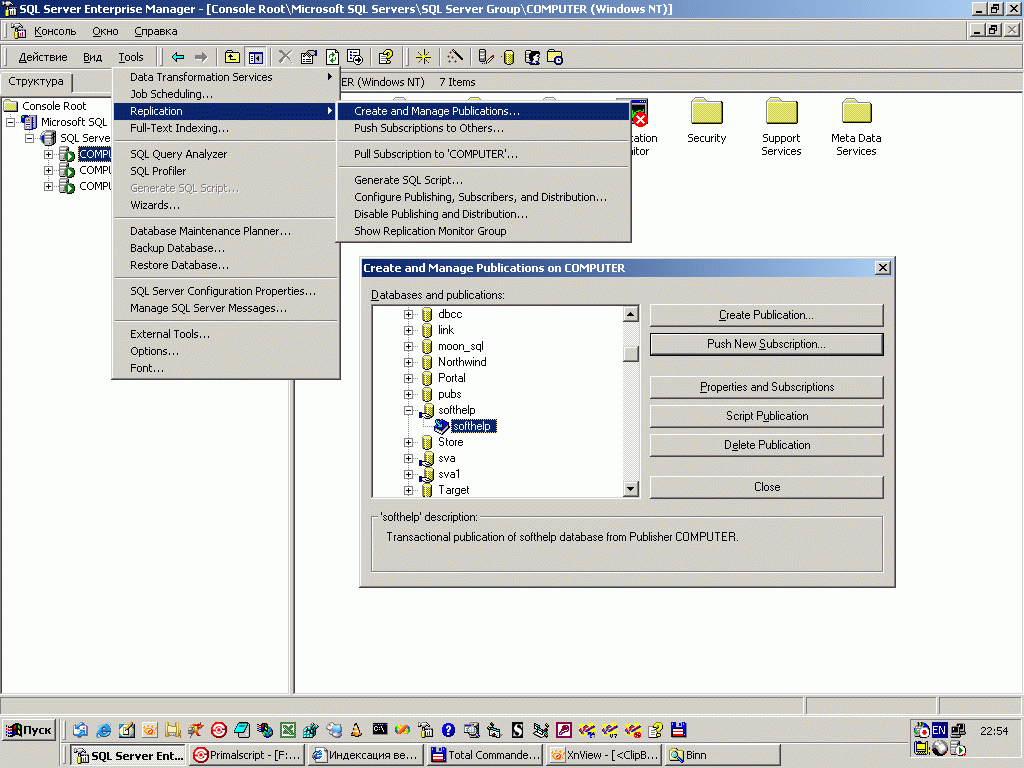Open the Security folder icon
This screenshot has width=1024, height=768.
pyautogui.click(x=707, y=112)
